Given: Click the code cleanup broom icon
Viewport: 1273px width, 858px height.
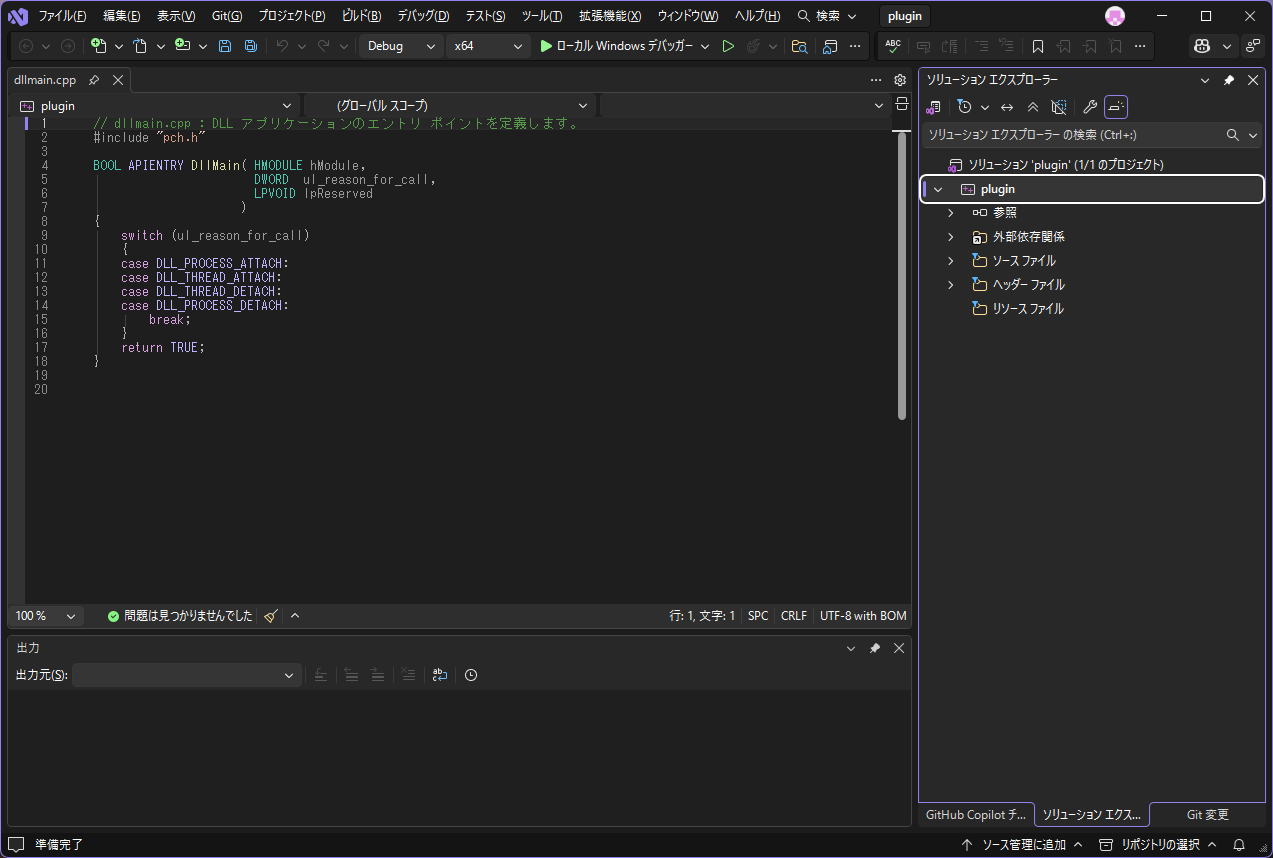Looking at the screenshot, I should pyautogui.click(x=271, y=616).
